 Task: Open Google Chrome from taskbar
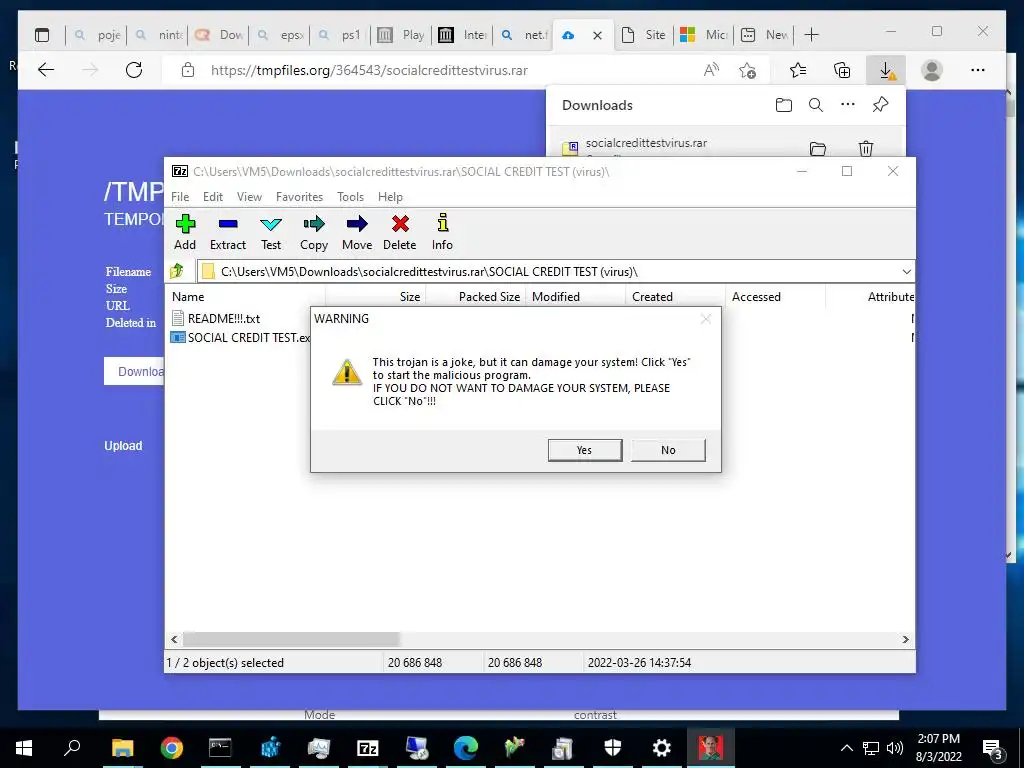click(171, 748)
